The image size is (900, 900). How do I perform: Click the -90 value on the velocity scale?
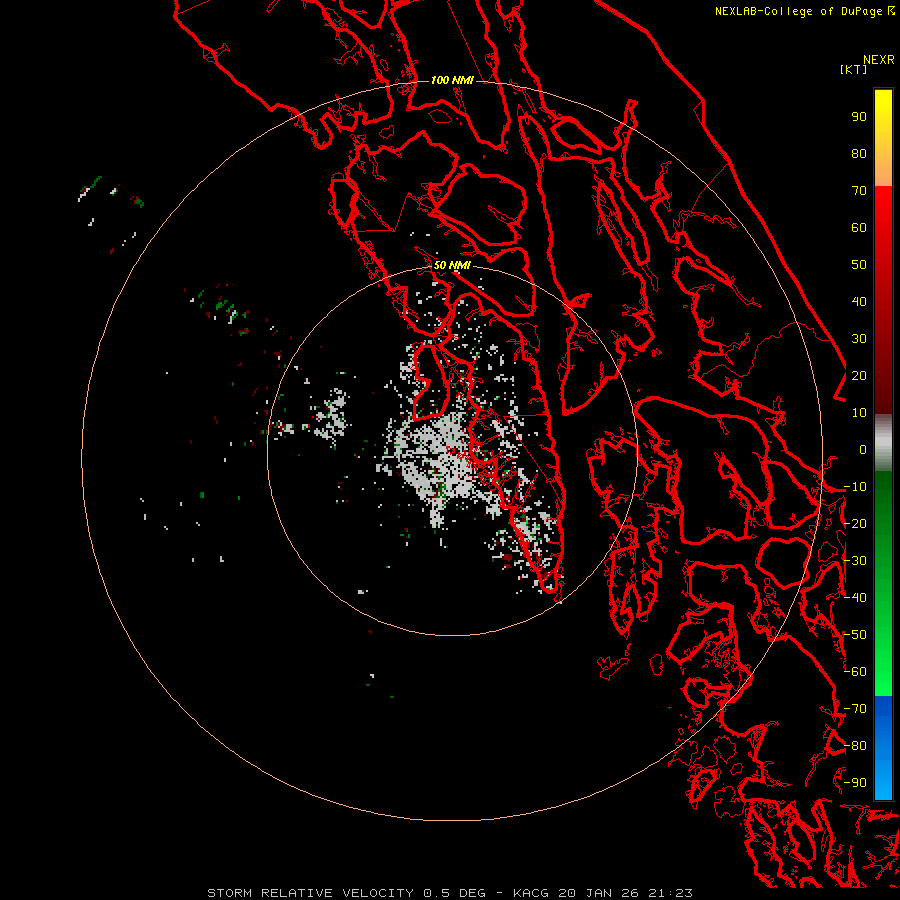[x=855, y=783]
